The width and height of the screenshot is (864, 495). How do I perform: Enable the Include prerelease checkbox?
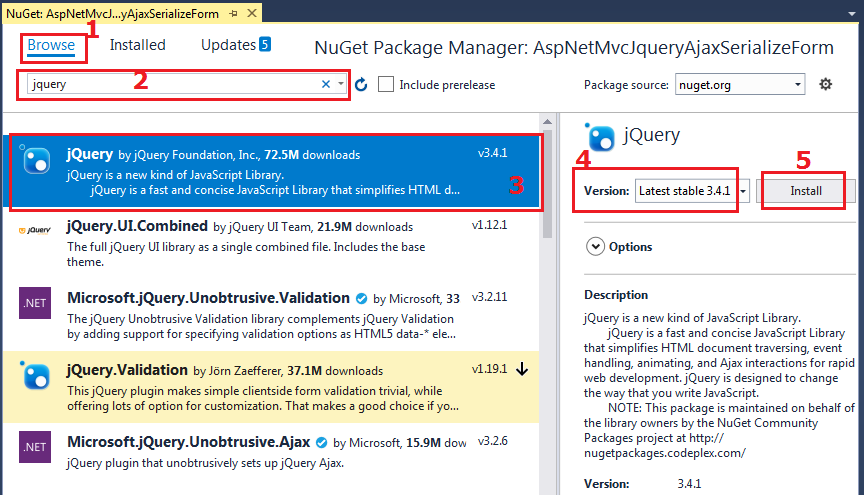pos(387,85)
